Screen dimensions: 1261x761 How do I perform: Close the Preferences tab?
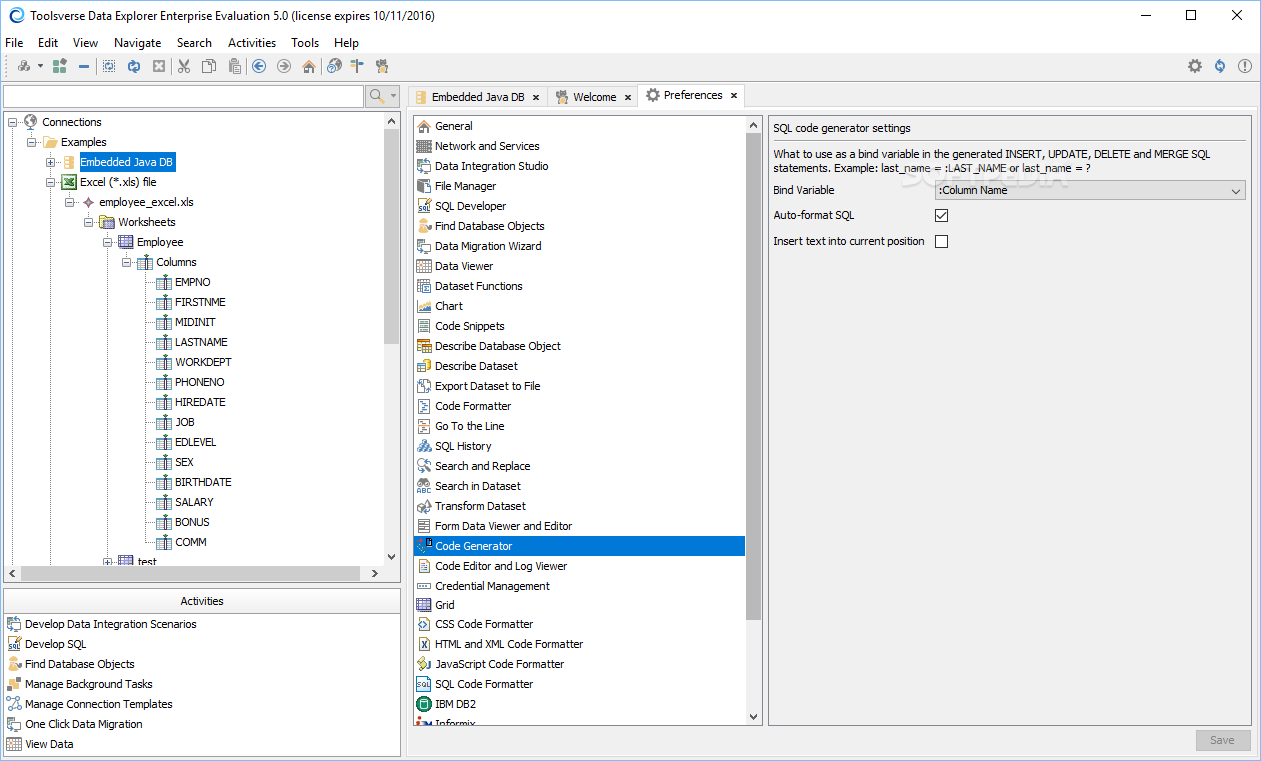[x=733, y=96]
